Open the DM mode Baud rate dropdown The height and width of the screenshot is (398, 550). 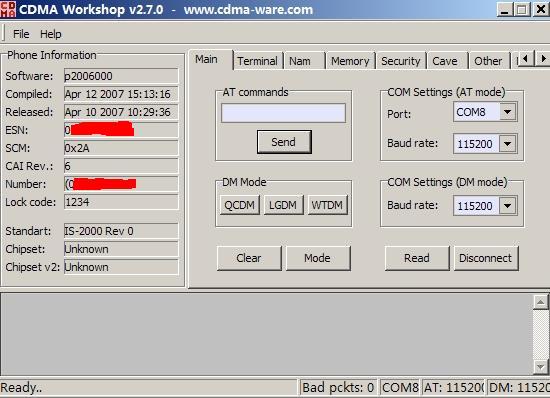tap(508, 205)
